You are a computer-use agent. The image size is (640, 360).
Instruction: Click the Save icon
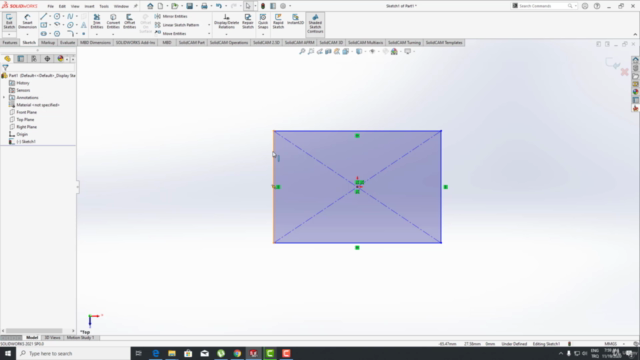[189, 6]
